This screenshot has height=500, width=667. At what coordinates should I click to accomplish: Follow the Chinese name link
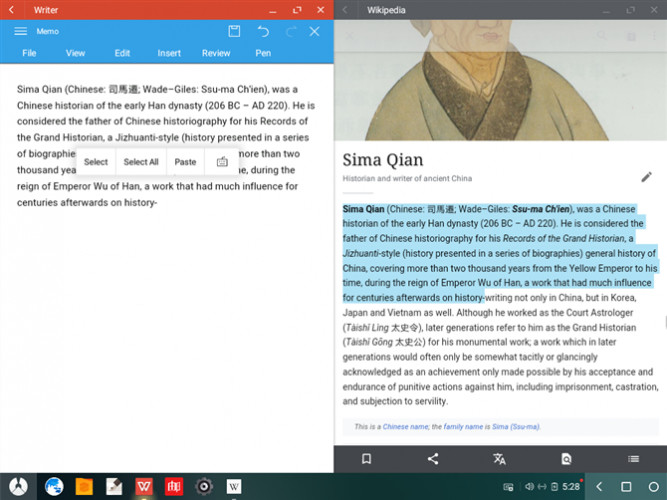[405, 426]
